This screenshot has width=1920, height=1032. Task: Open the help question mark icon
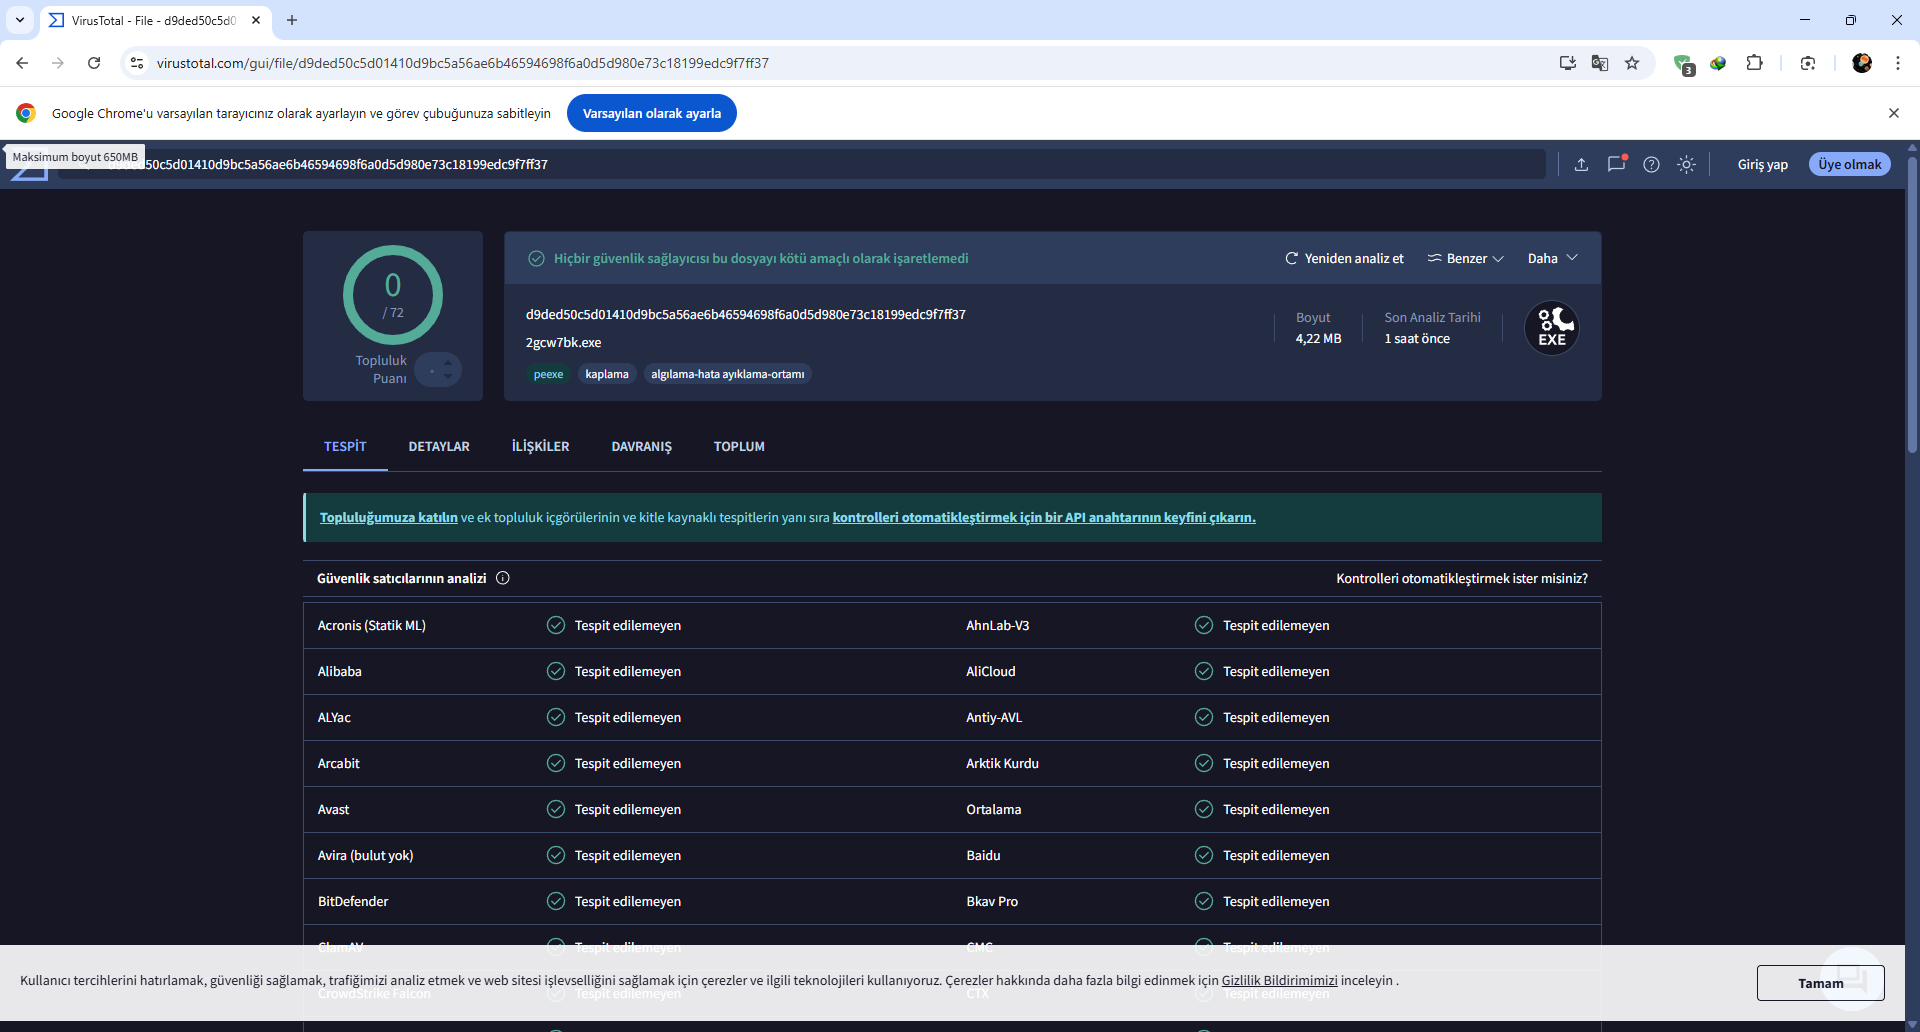pyautogui.click(x=1652, y=165)
